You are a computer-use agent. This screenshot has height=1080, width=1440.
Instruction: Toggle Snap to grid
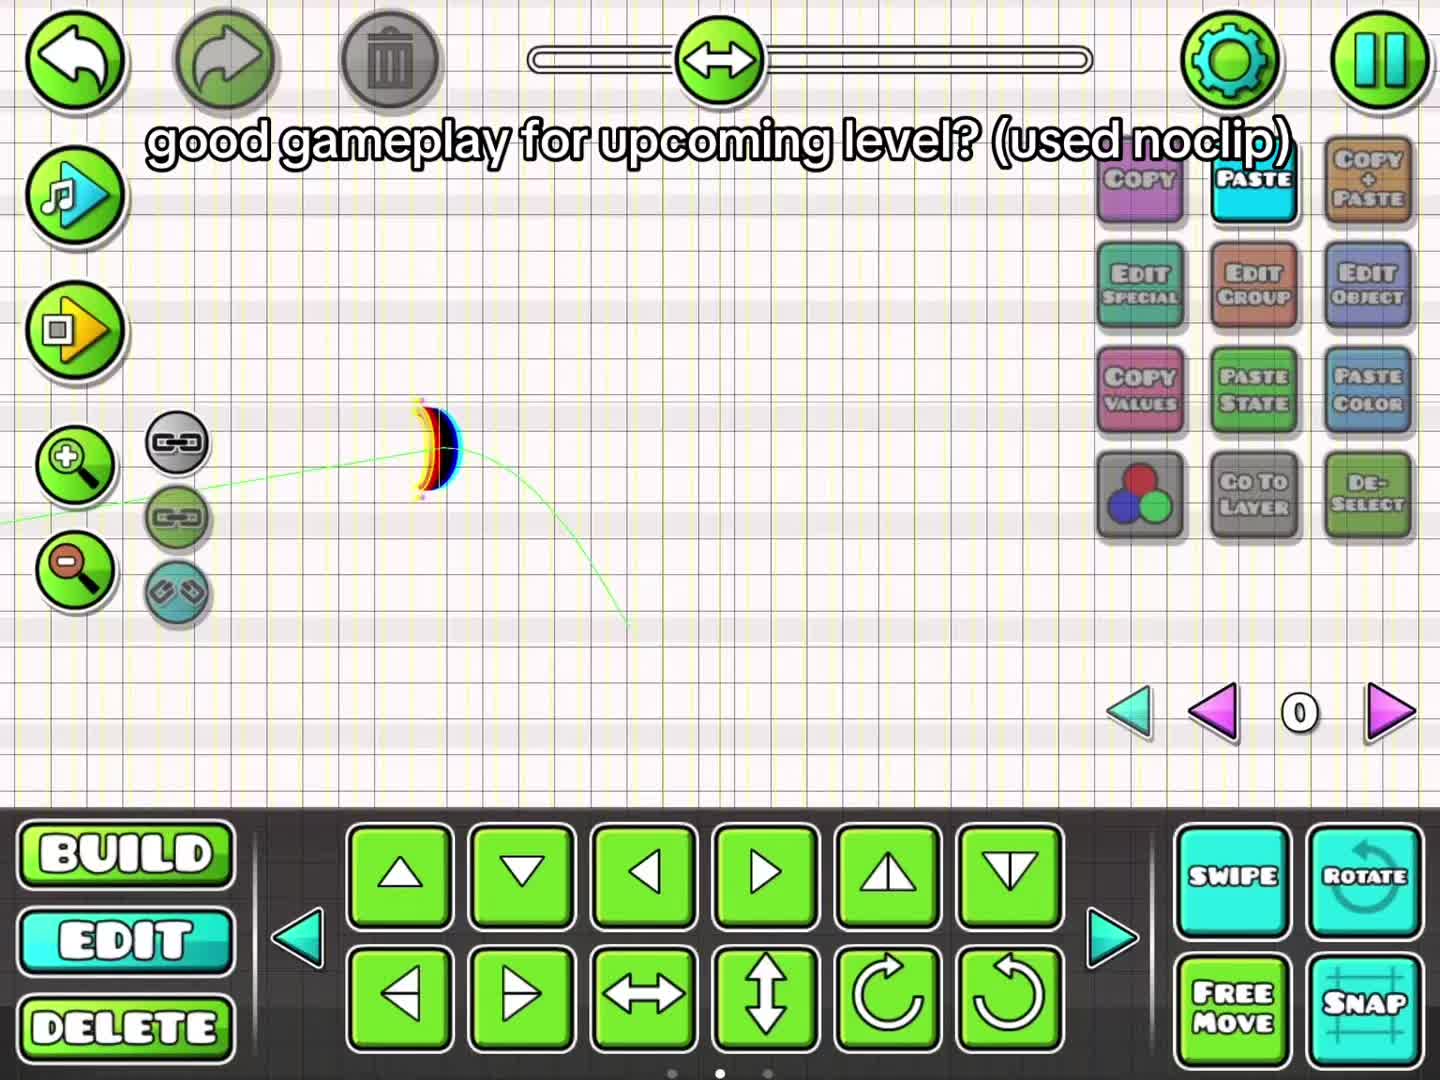tap(1365, 1010)
